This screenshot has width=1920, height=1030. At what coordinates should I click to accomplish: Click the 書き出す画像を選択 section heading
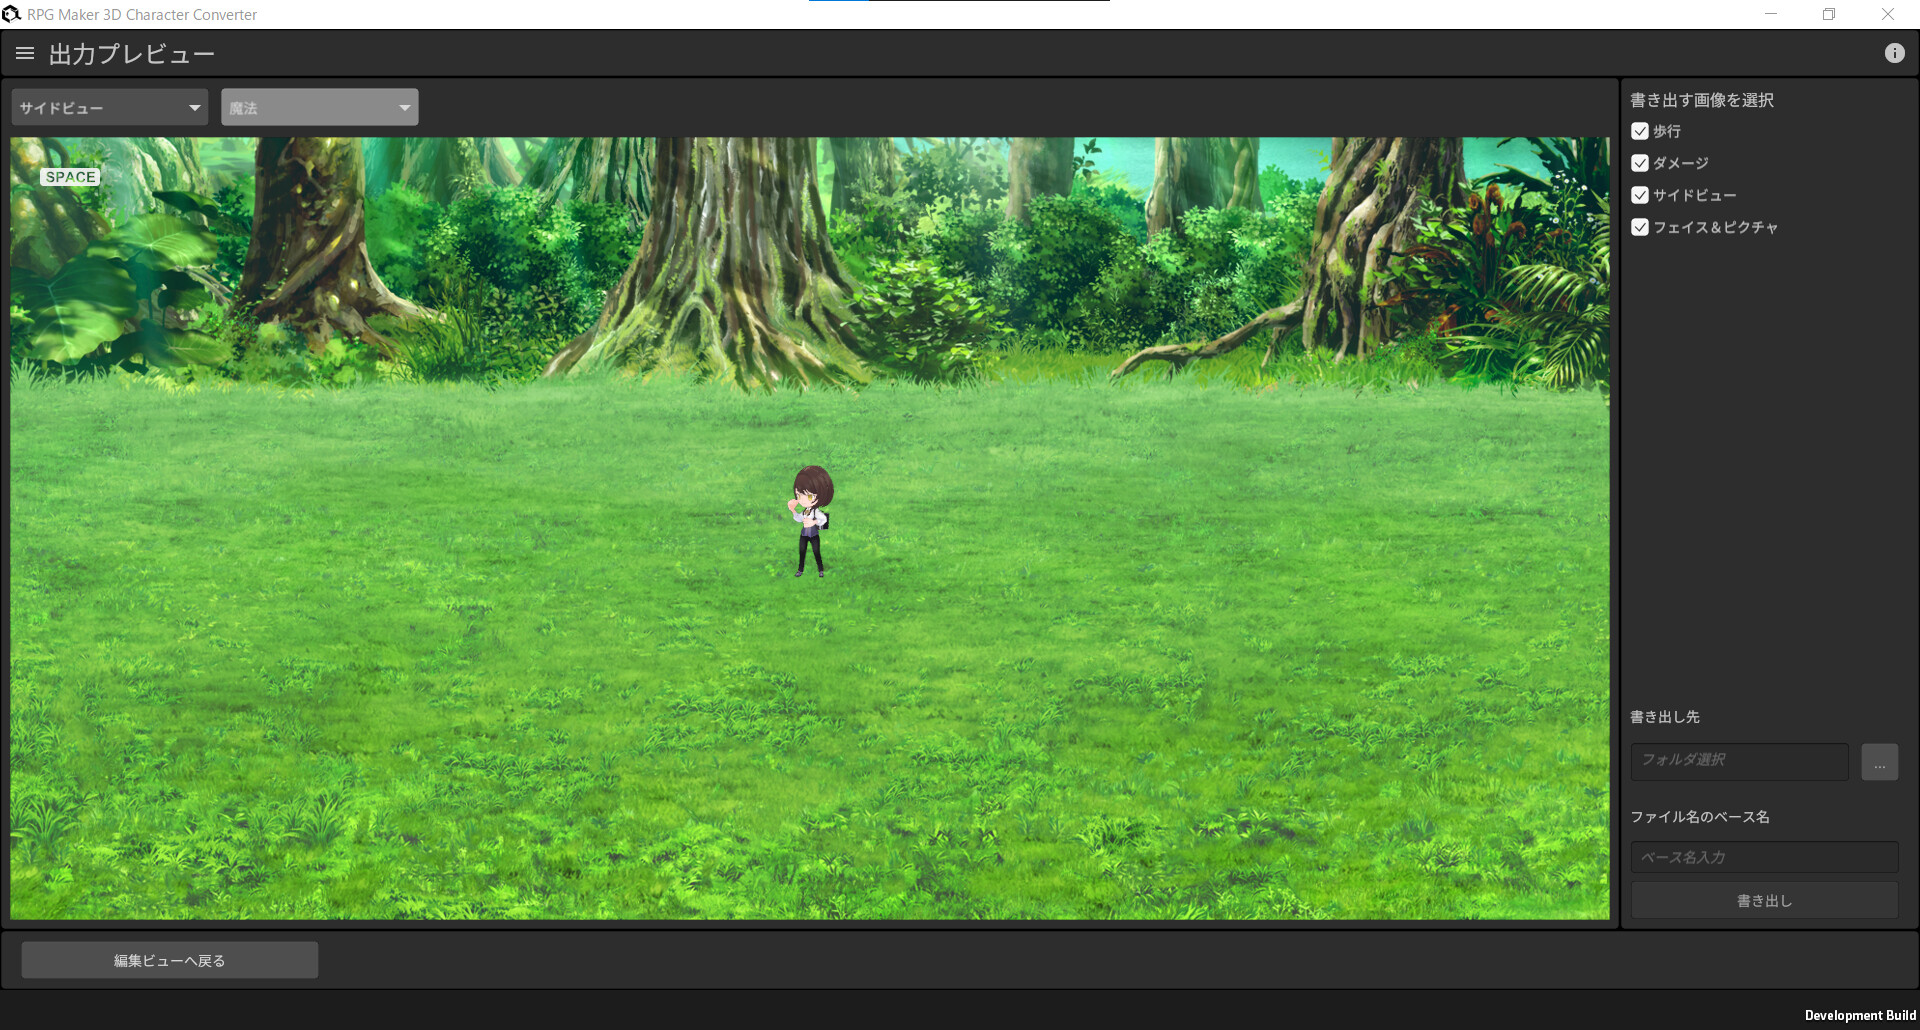(1699, 100)
